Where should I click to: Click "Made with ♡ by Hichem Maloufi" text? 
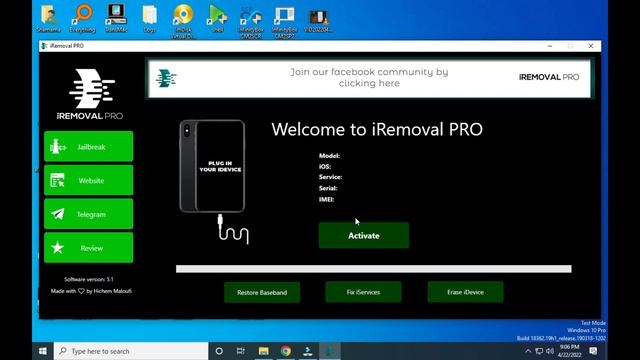click(91, 291)
